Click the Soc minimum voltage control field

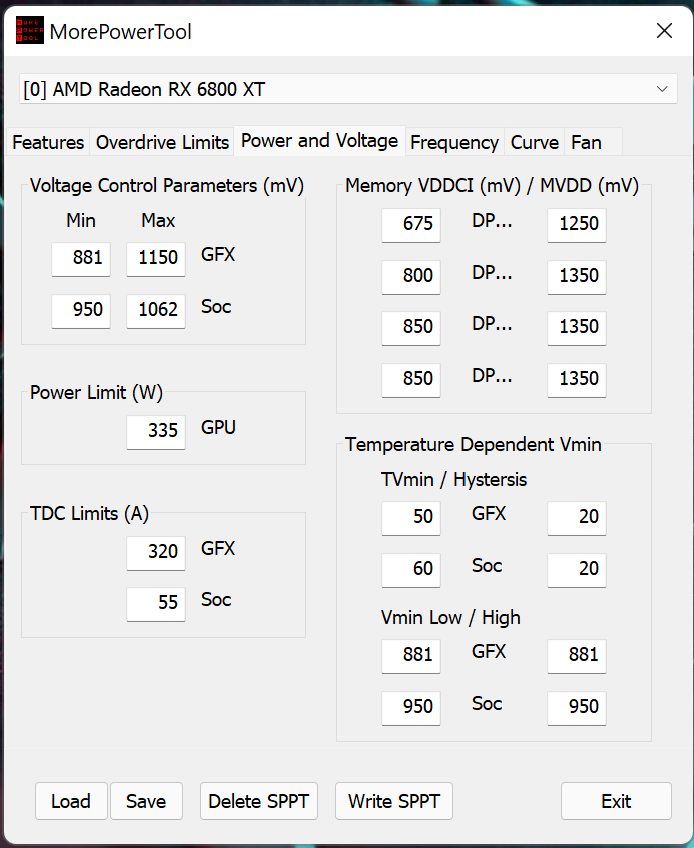coord(81,311)
